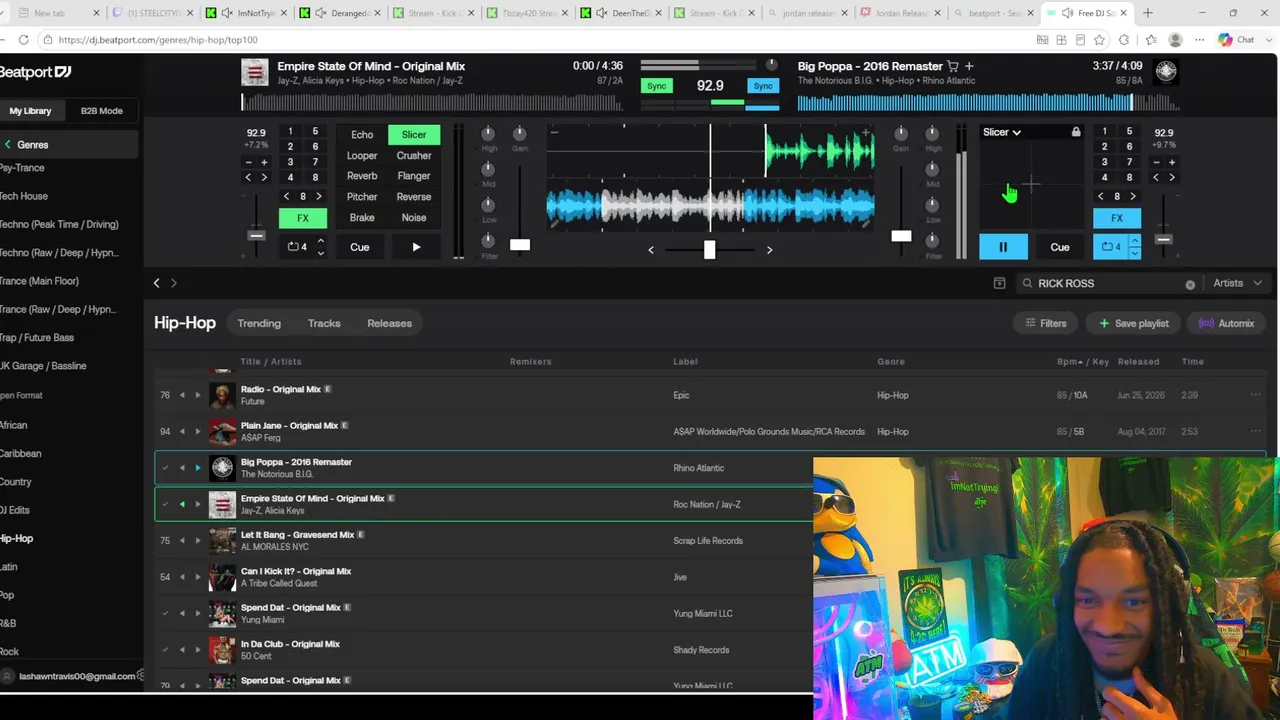Toggle the right deck FX button
1280x720 pixels.
tap(1117, 218)
